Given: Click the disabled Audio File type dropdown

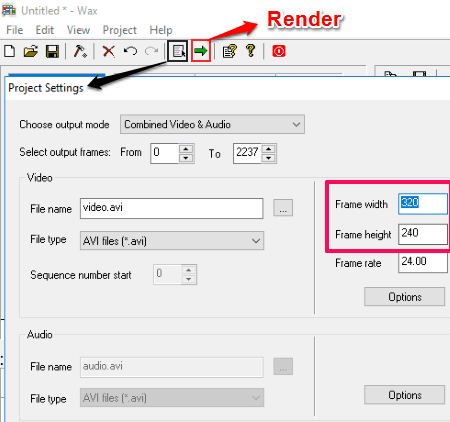Looking at the screenshot, I should 172,398.
